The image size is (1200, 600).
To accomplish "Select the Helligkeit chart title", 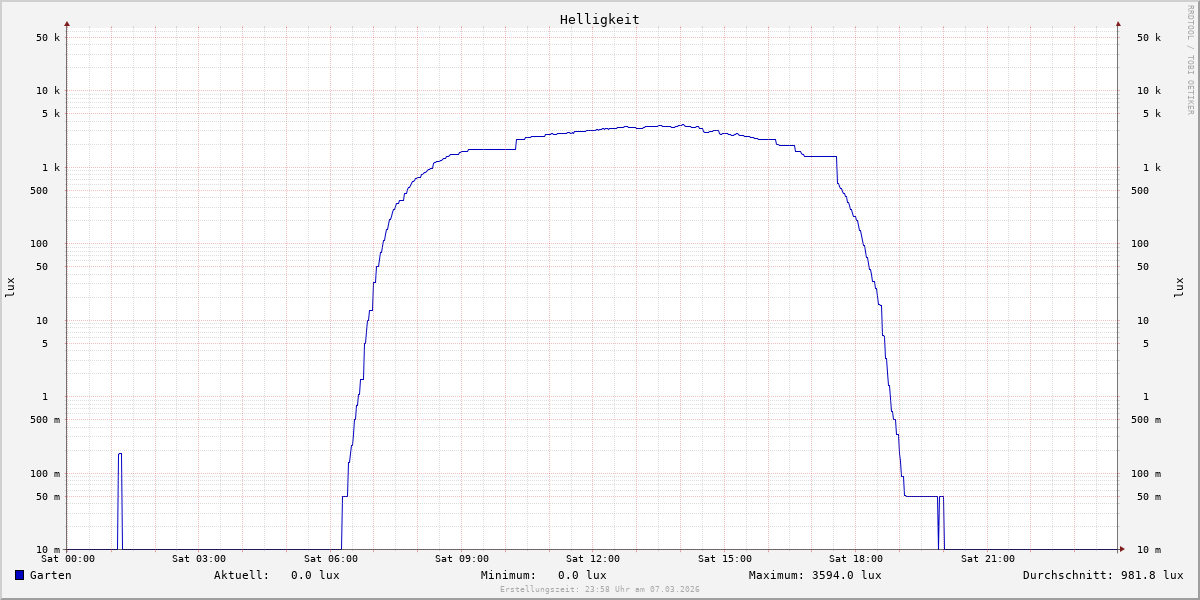I will coord(599,19).
